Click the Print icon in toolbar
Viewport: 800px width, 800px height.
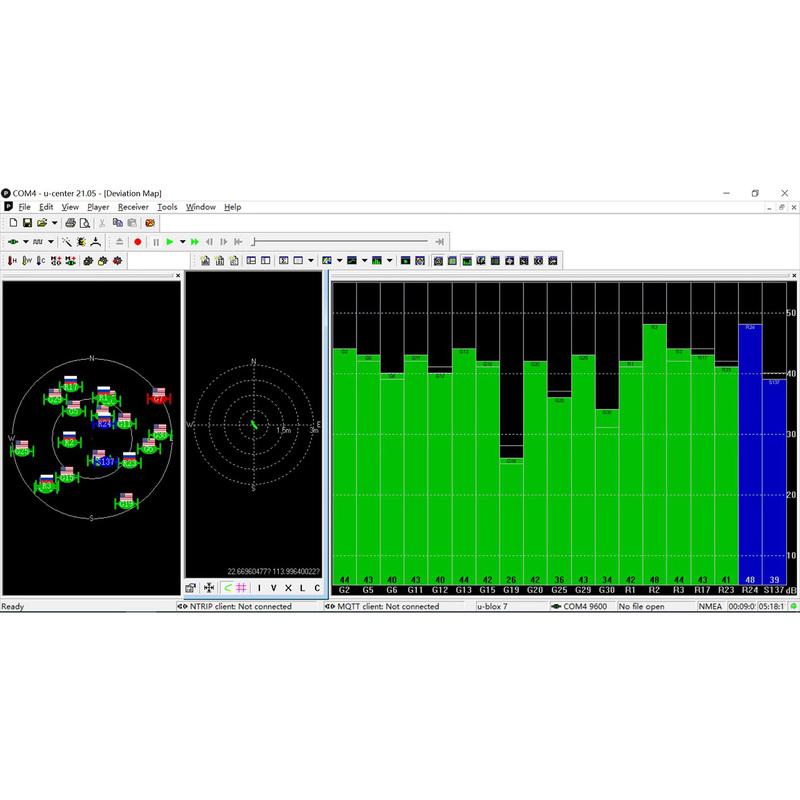tap(71, 222)
